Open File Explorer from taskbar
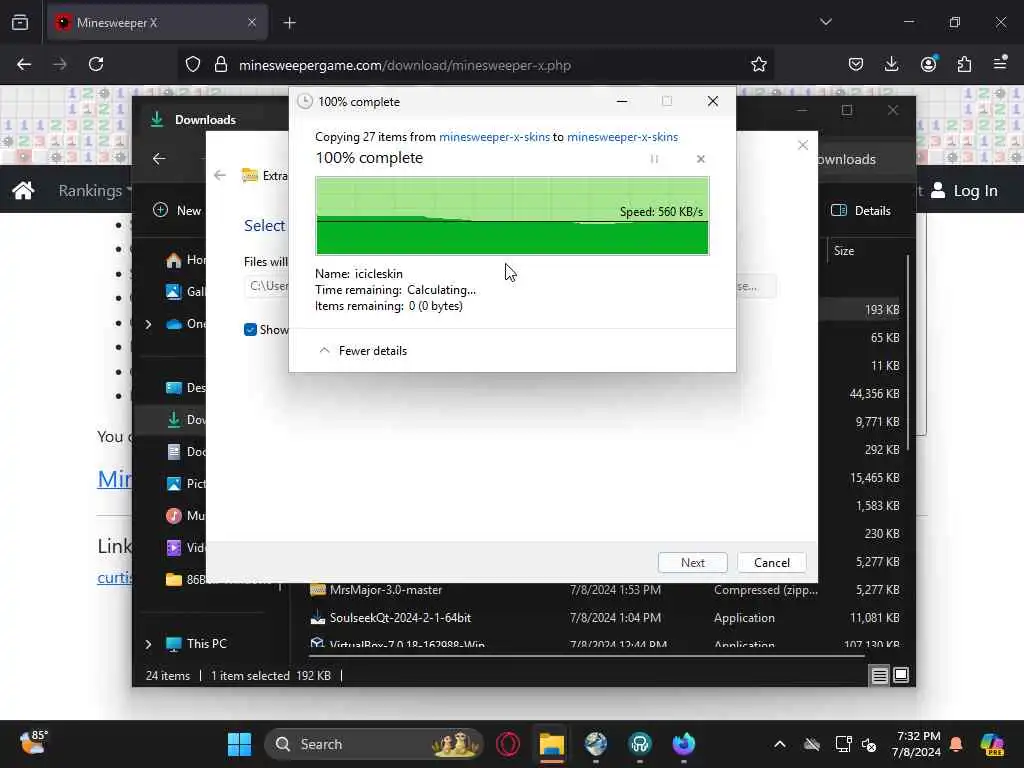Screen dimensions: 1024x768 point(552,744)
